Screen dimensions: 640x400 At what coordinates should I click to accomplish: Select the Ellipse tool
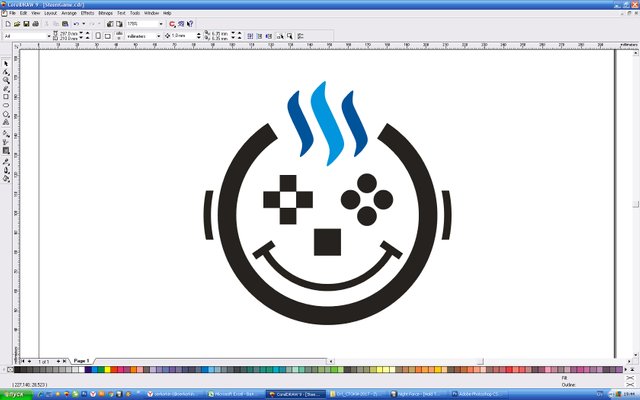[x=6, y=105]
